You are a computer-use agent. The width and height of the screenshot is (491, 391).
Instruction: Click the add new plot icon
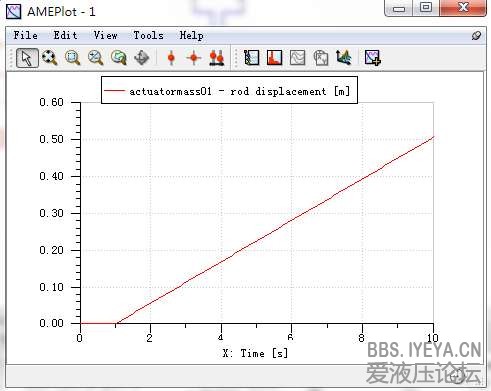tap(372, 58)
